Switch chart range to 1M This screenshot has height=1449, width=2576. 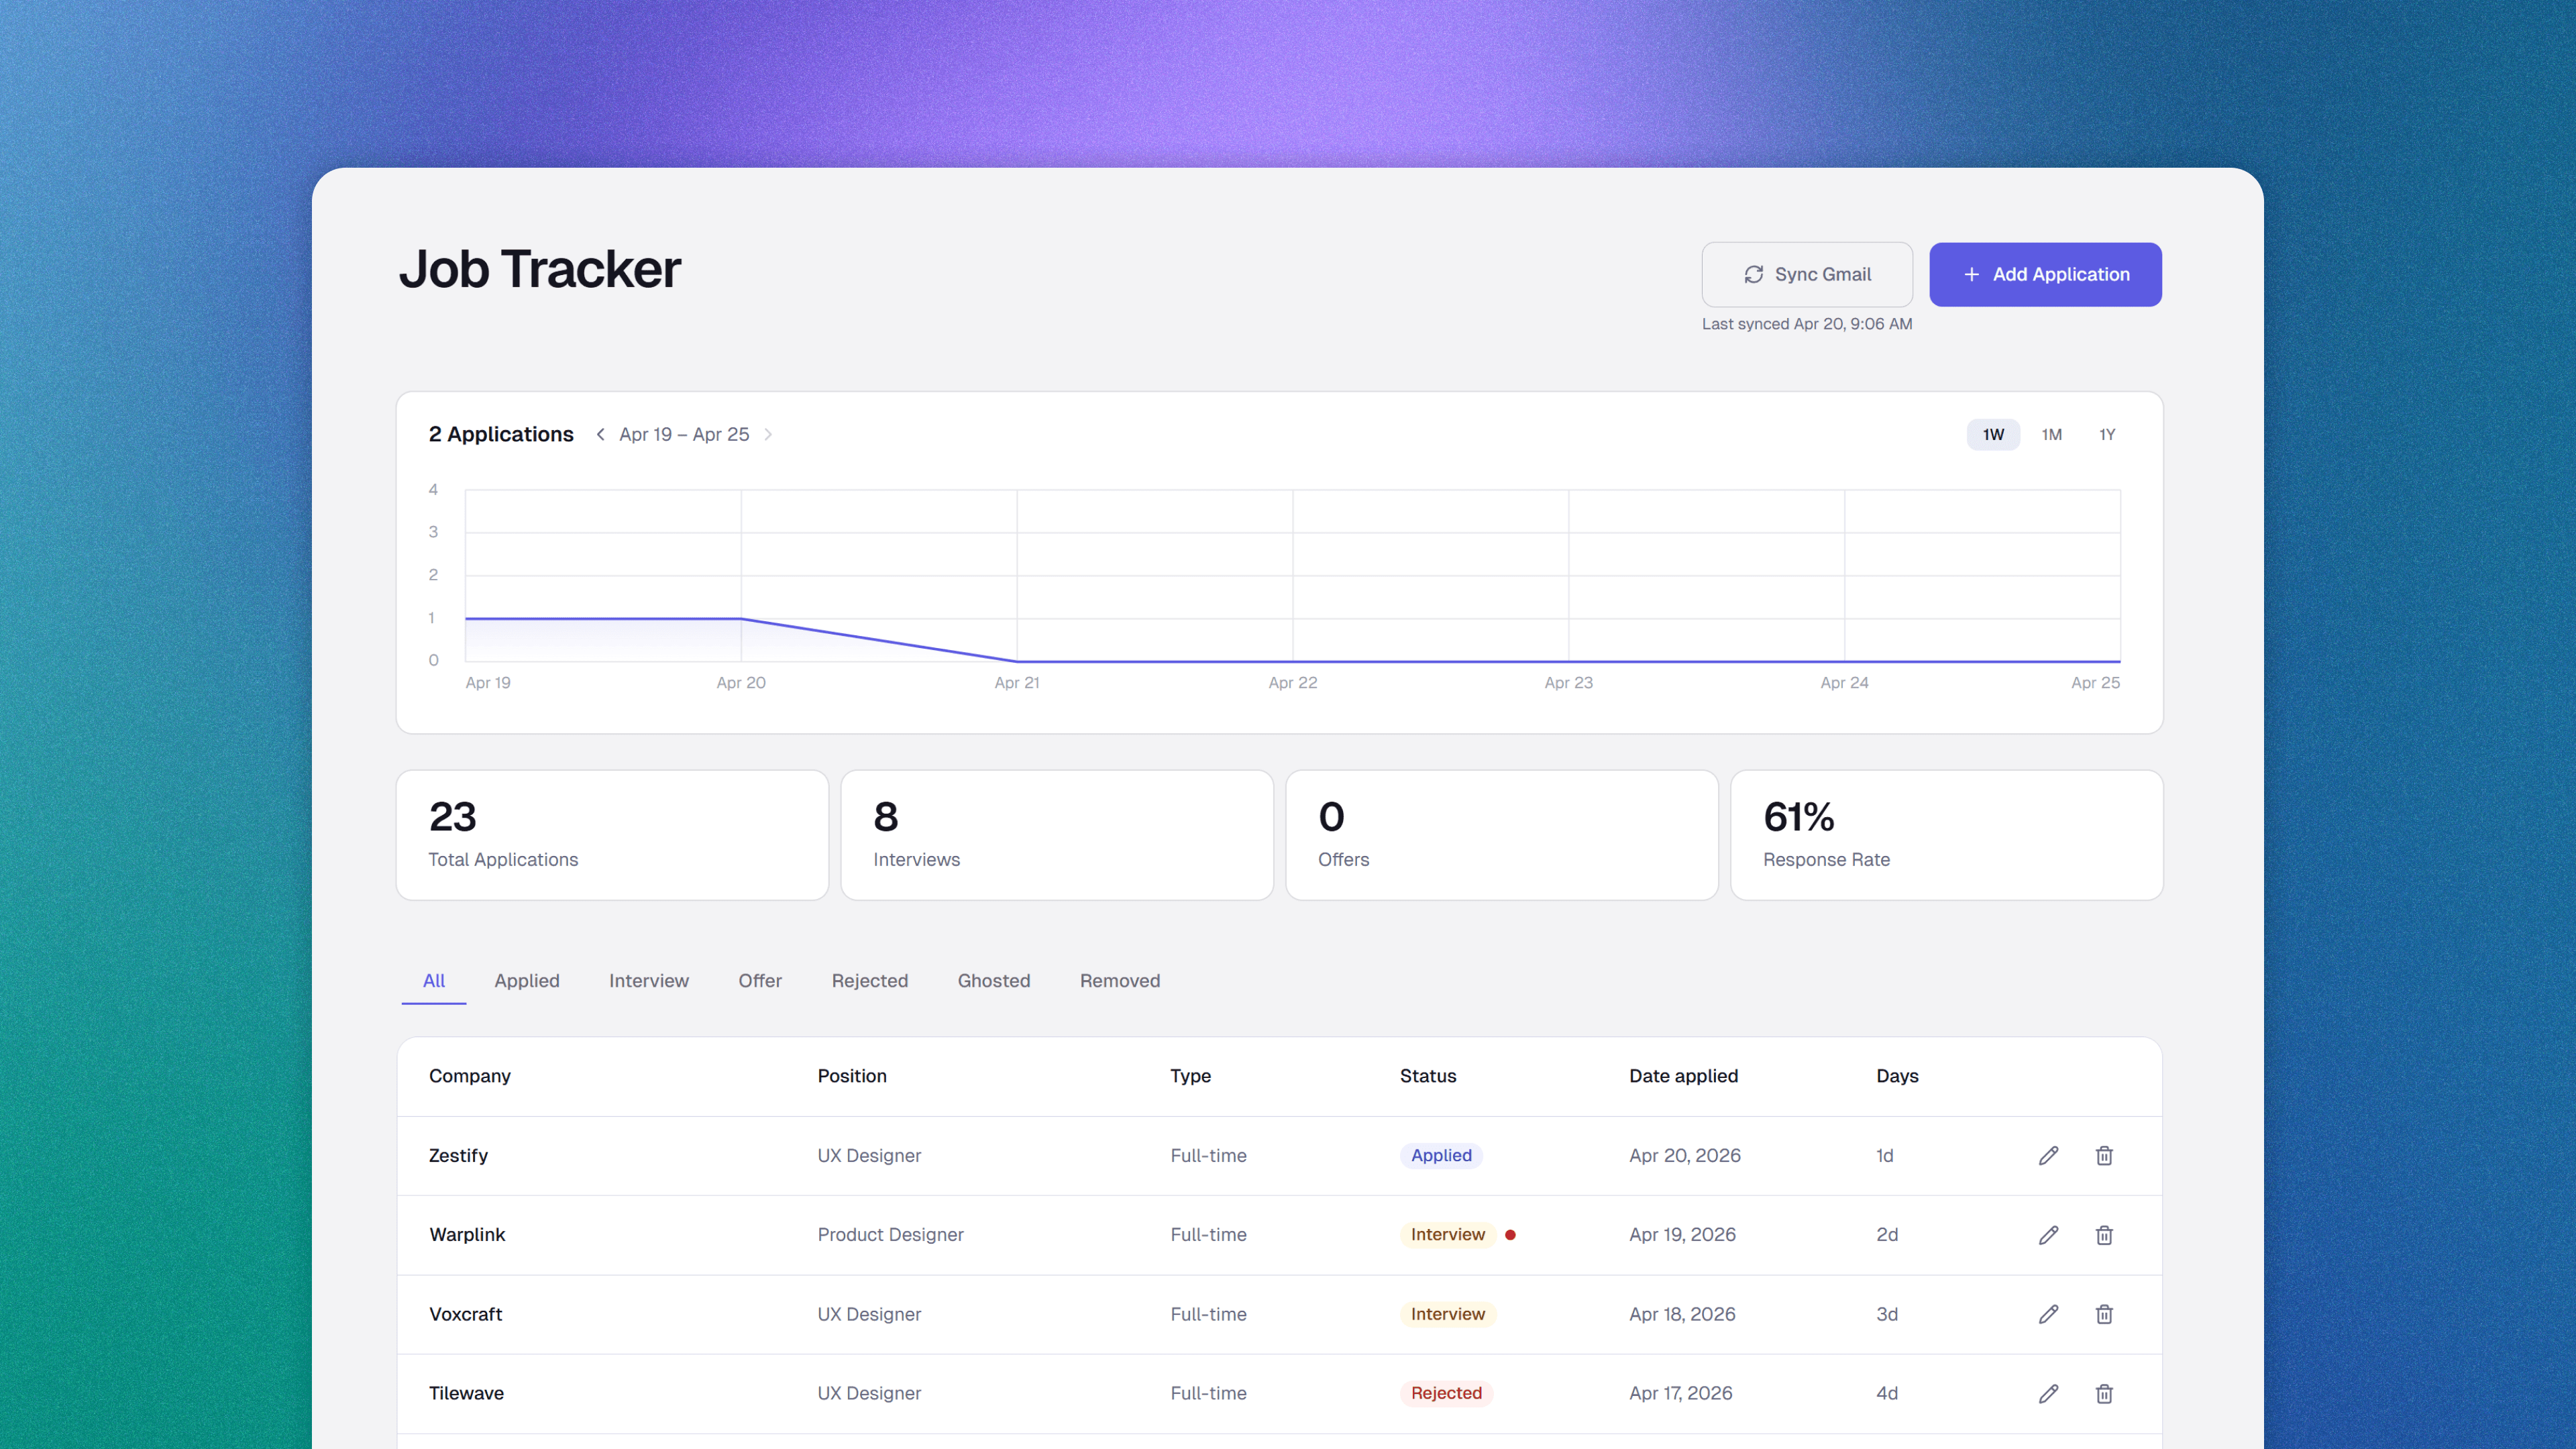point(2051,434)
